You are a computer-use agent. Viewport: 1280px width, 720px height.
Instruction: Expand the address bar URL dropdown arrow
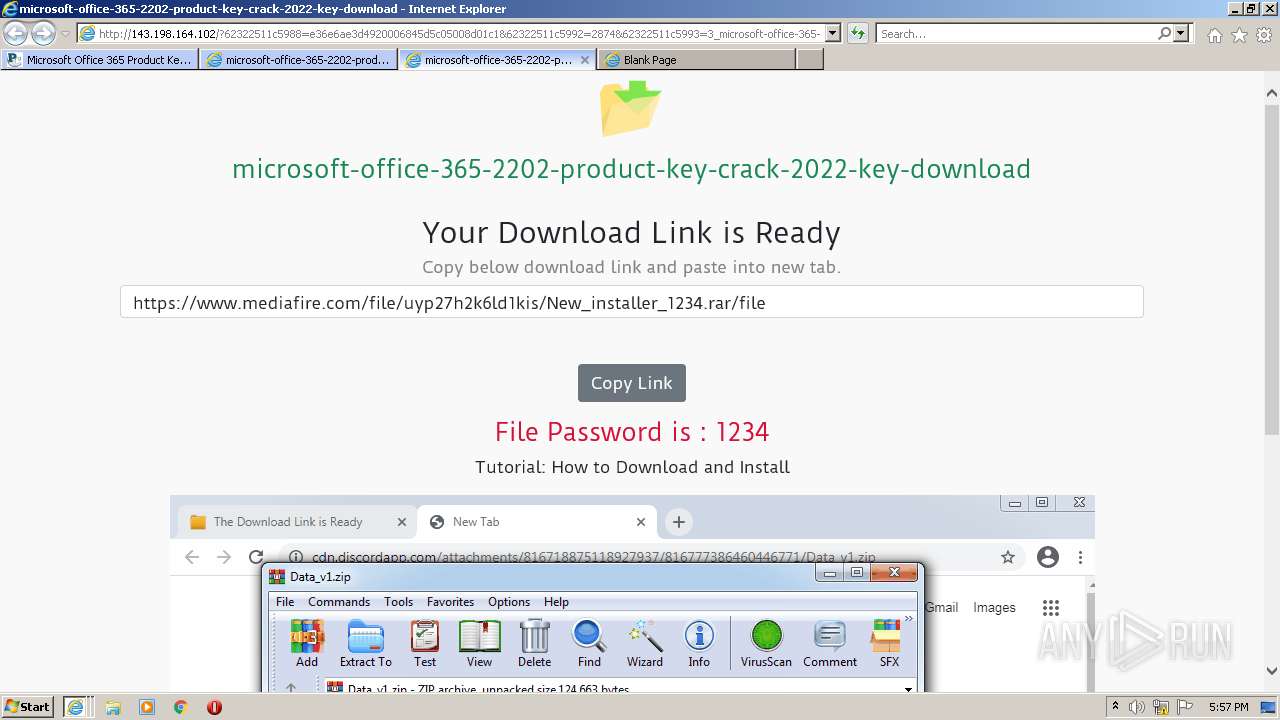(x=833, y=33)
